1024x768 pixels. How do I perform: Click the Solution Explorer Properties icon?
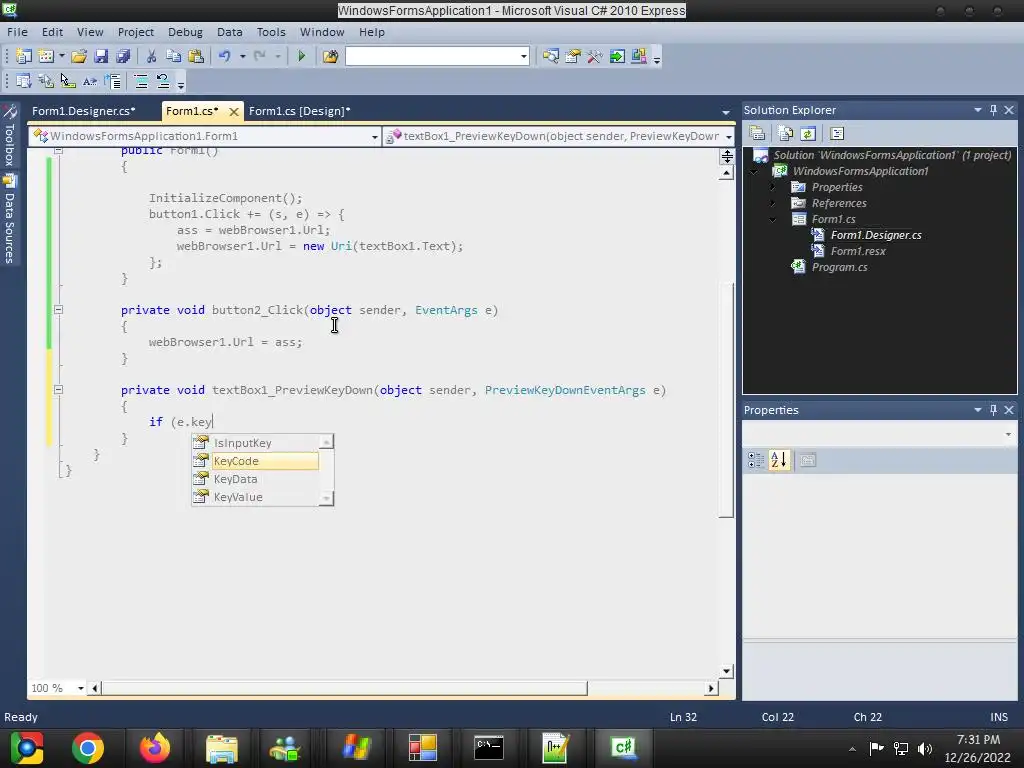[757, 134]
